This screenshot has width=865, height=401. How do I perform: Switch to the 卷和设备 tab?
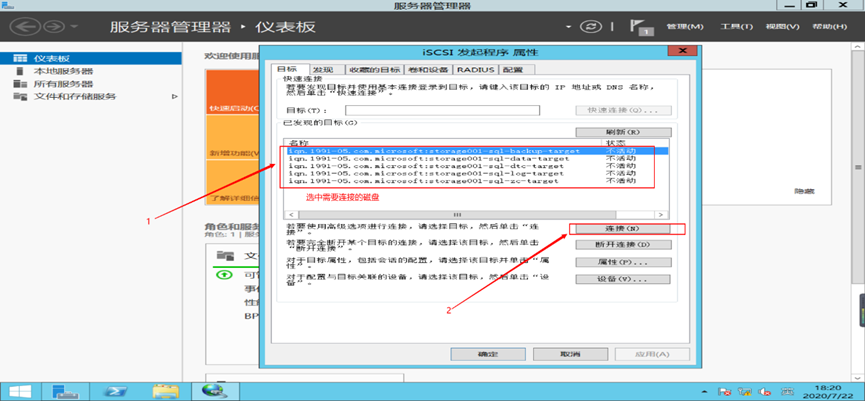(x=428, y=70)
